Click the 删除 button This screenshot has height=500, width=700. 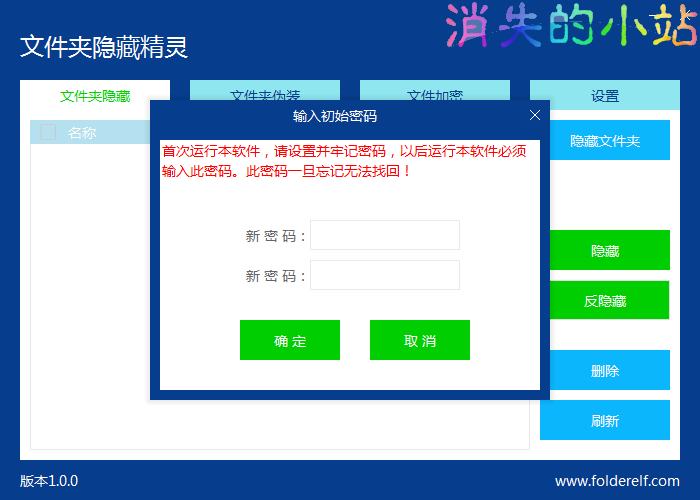click(x=610, y=370)
